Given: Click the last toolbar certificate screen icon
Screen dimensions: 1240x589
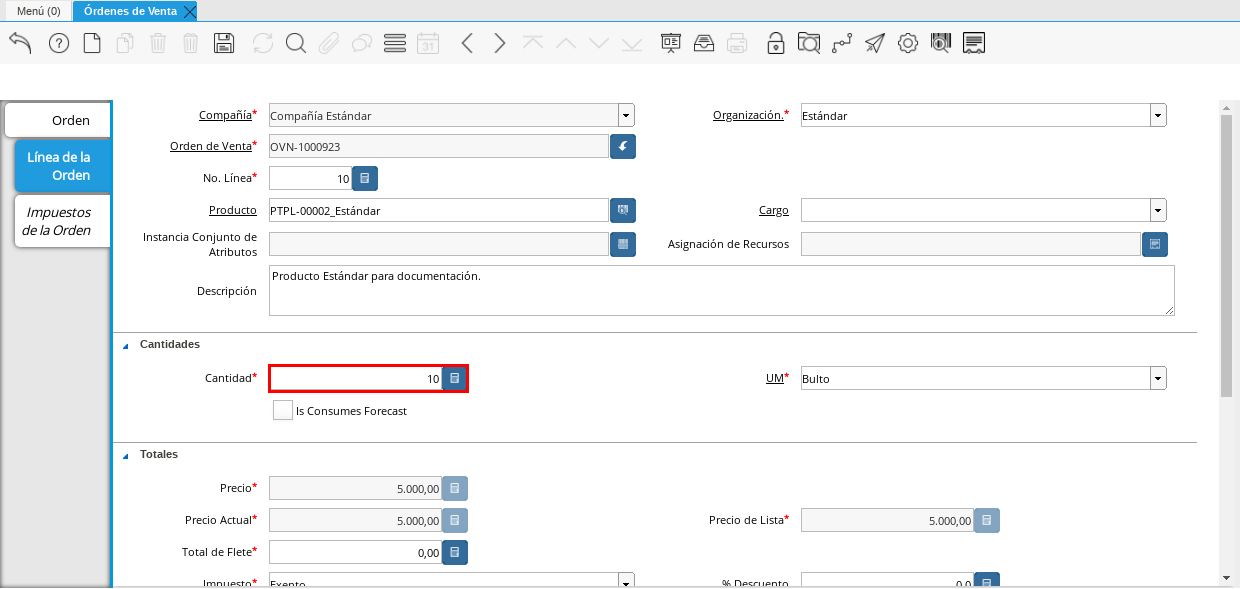Looking at the screenshot, I should point(974,43).
